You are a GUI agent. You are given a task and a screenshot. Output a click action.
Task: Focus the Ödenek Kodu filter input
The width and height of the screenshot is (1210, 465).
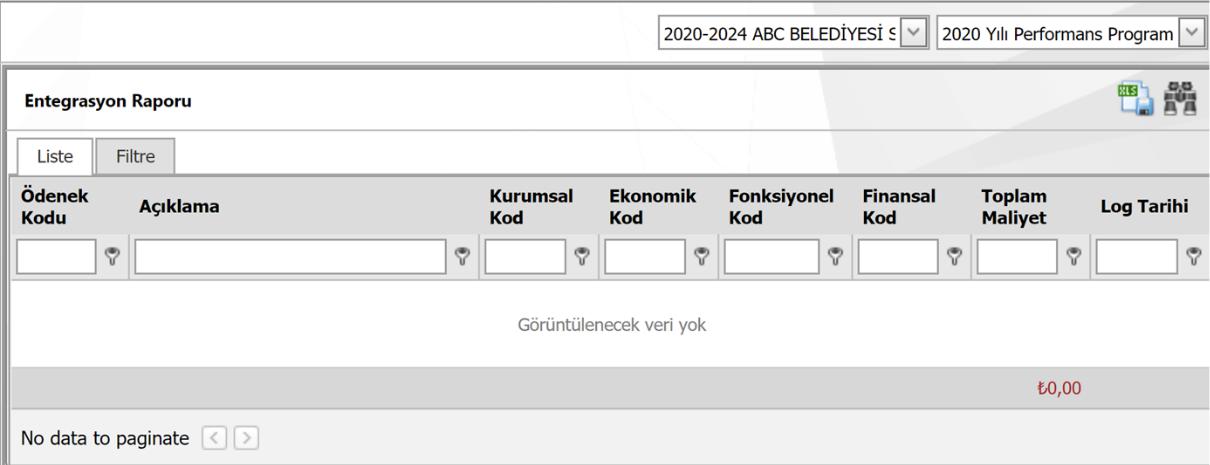[56, 257]
